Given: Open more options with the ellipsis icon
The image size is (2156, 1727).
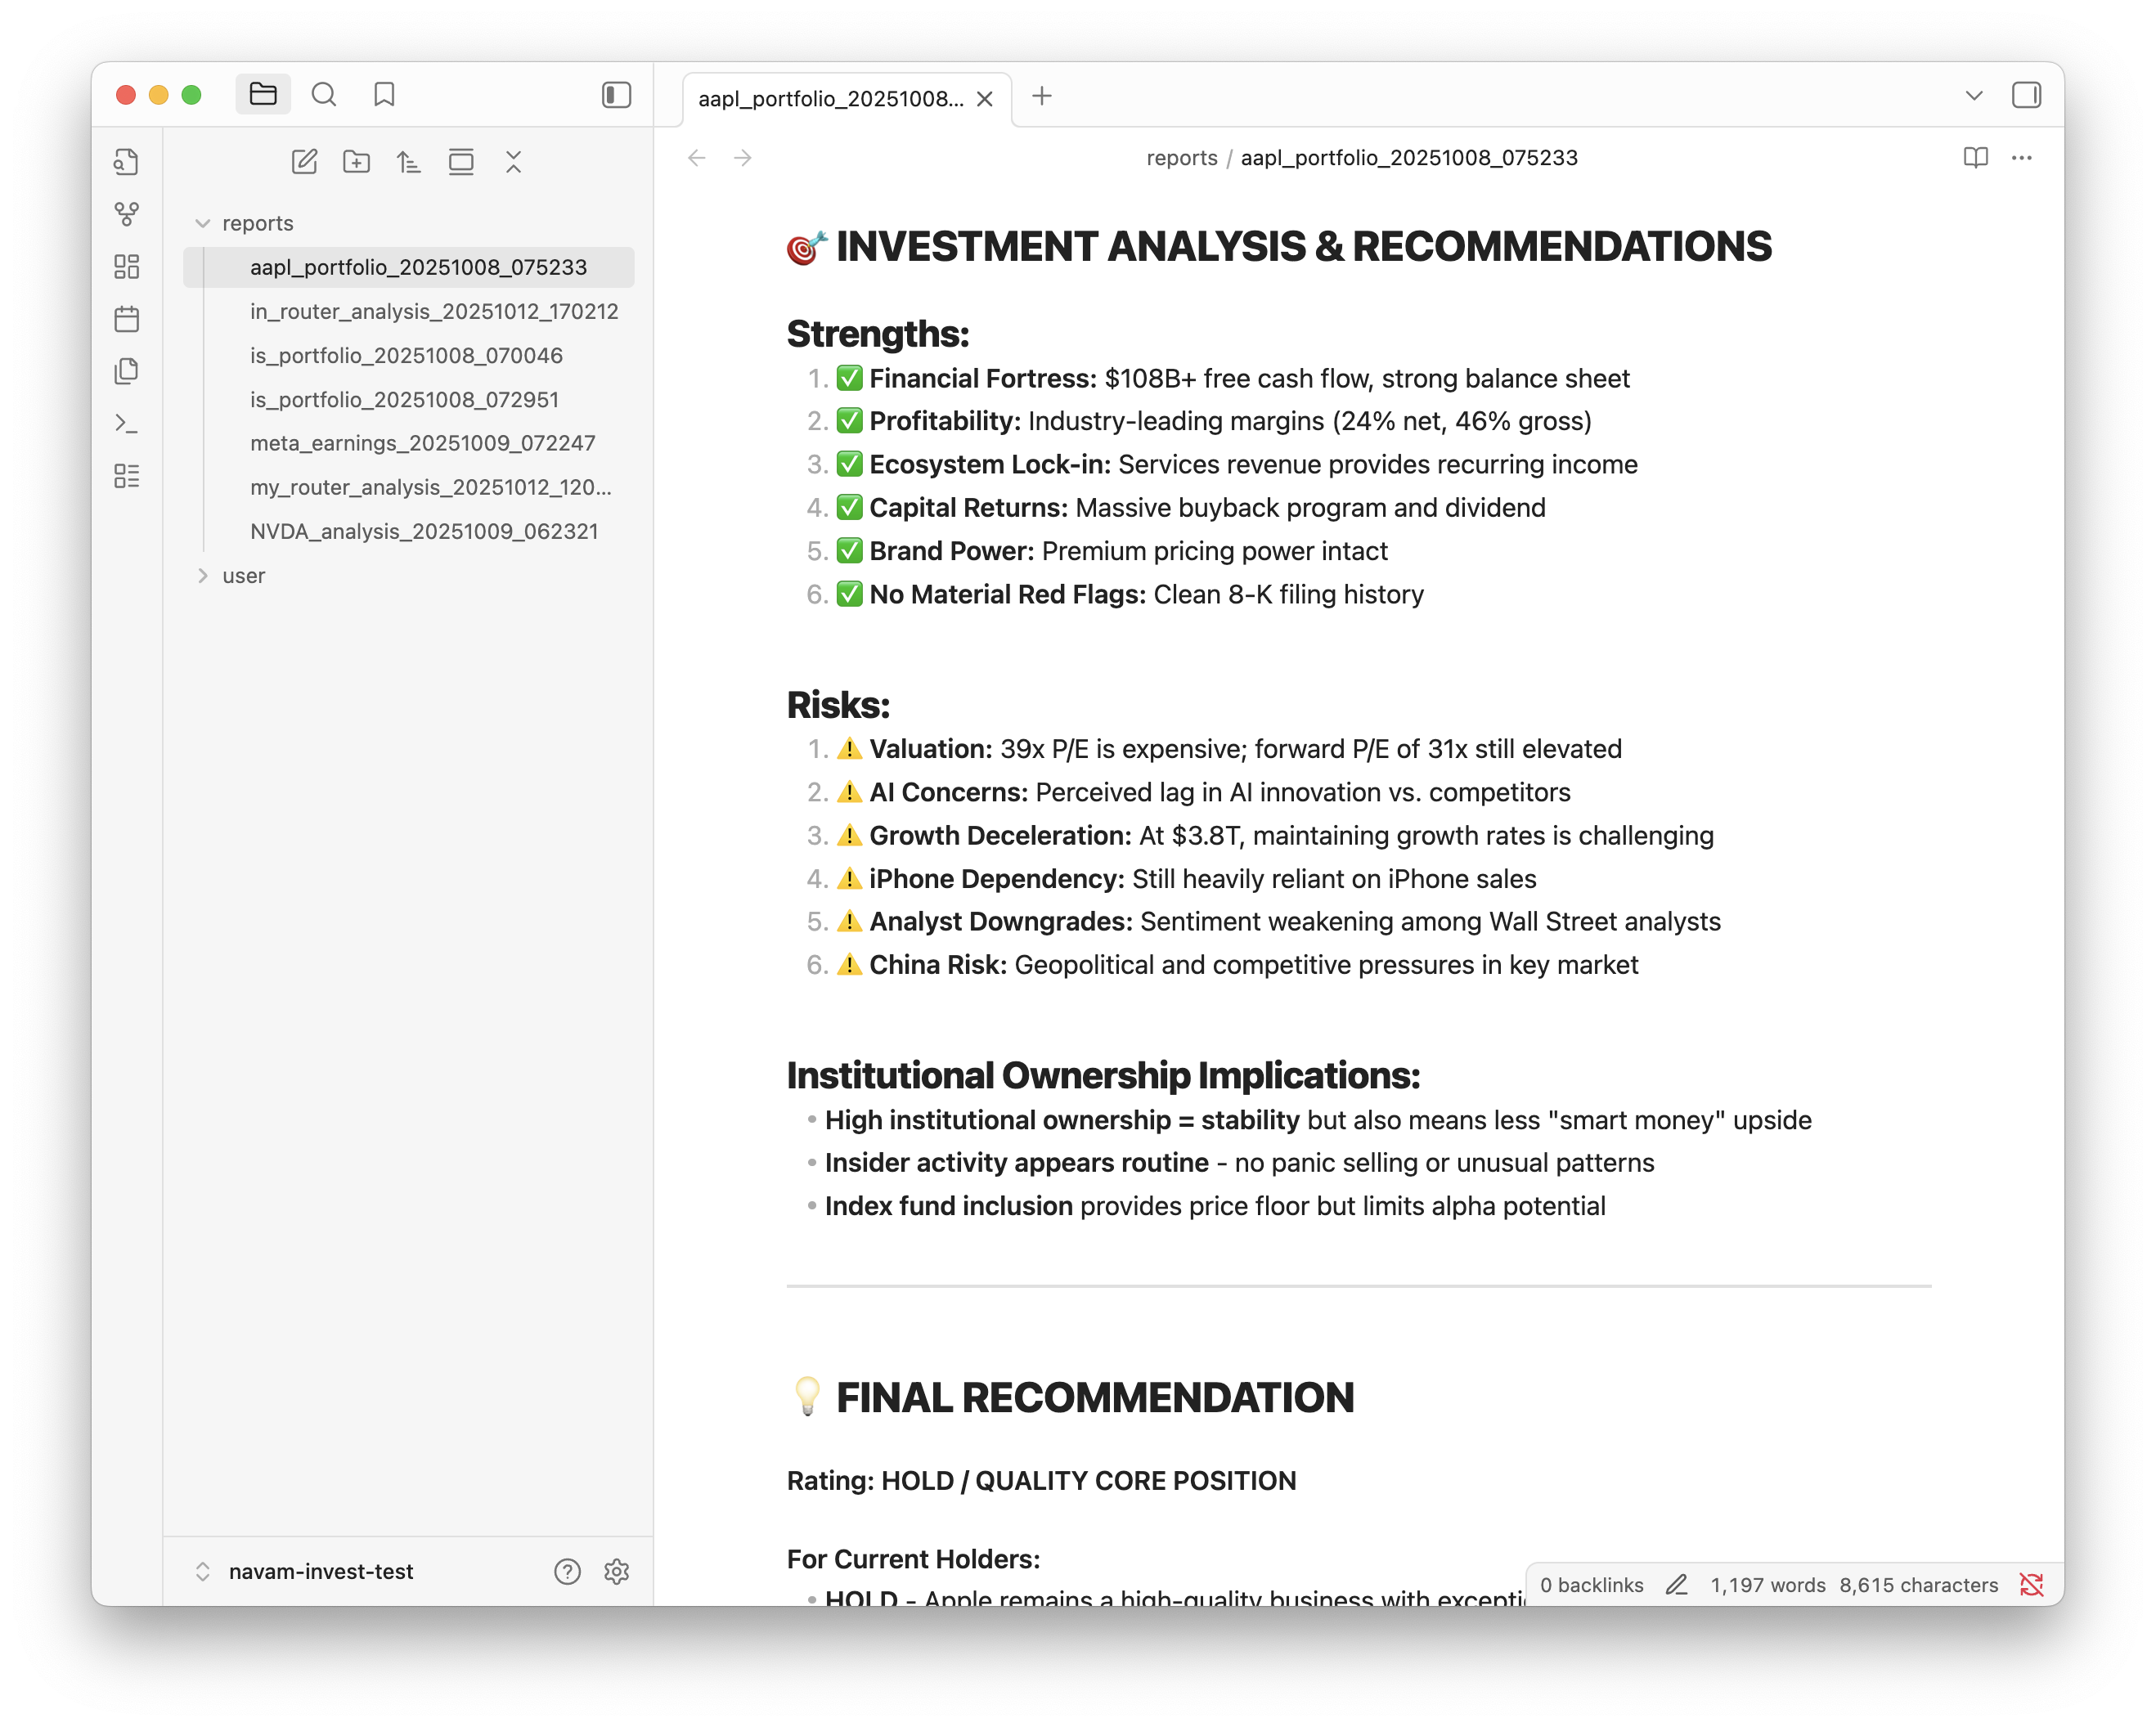Looking at the screenshot, I should coord(2022,157).
